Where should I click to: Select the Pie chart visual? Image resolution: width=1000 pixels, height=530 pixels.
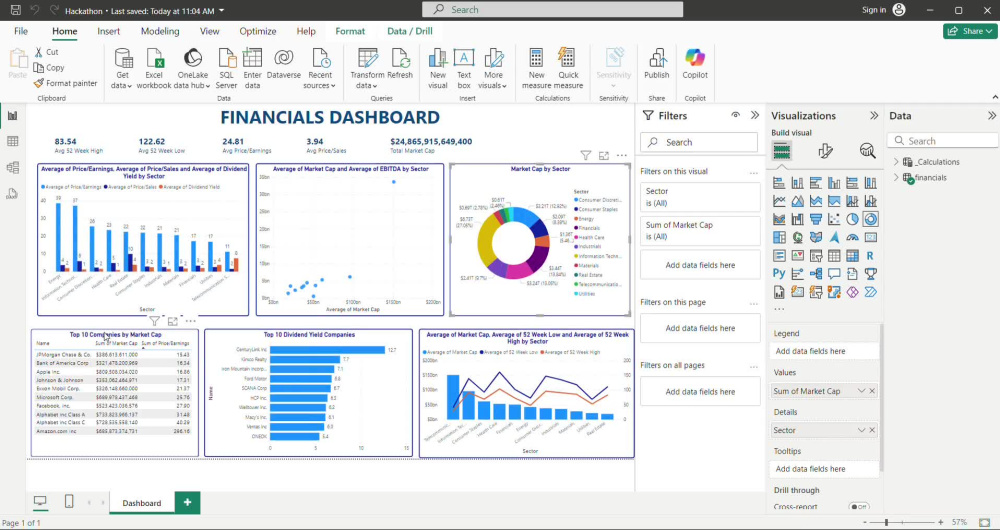click(x=853, y=219)
